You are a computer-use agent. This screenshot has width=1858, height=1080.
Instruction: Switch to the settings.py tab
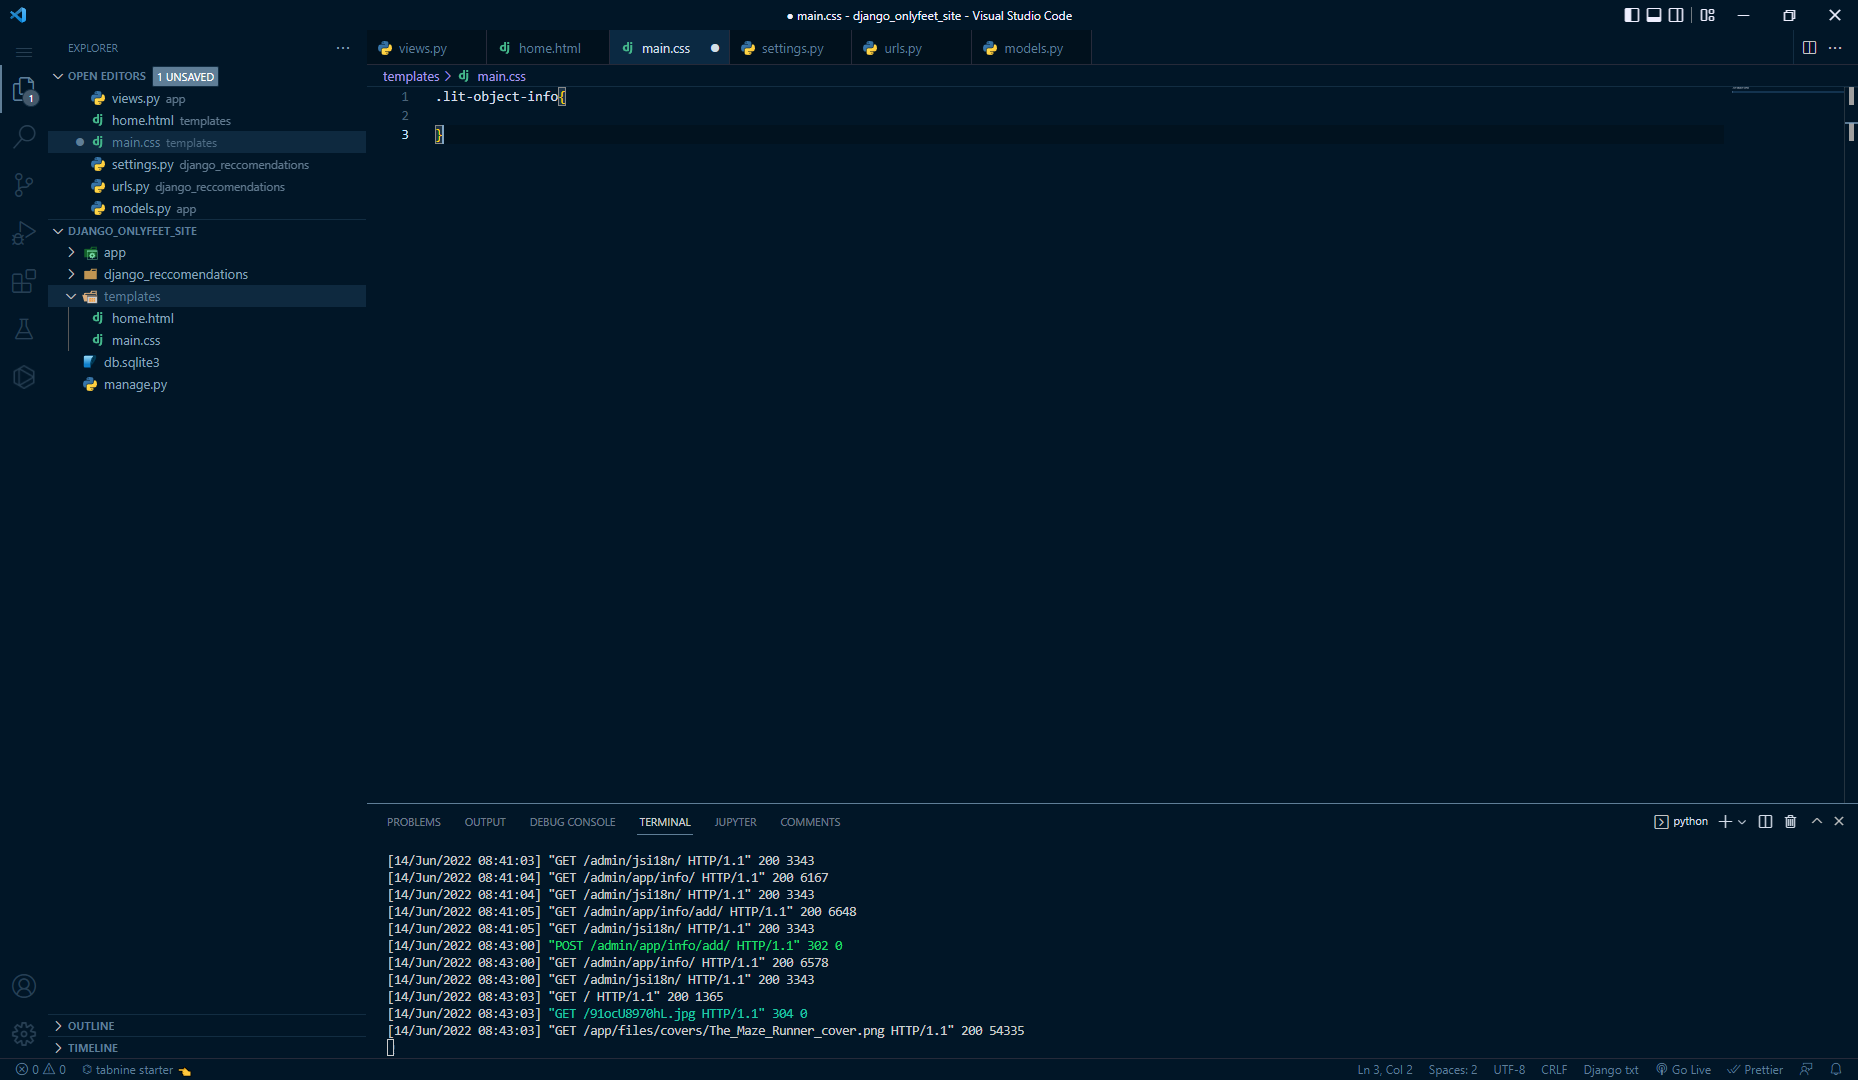(791, 48)
